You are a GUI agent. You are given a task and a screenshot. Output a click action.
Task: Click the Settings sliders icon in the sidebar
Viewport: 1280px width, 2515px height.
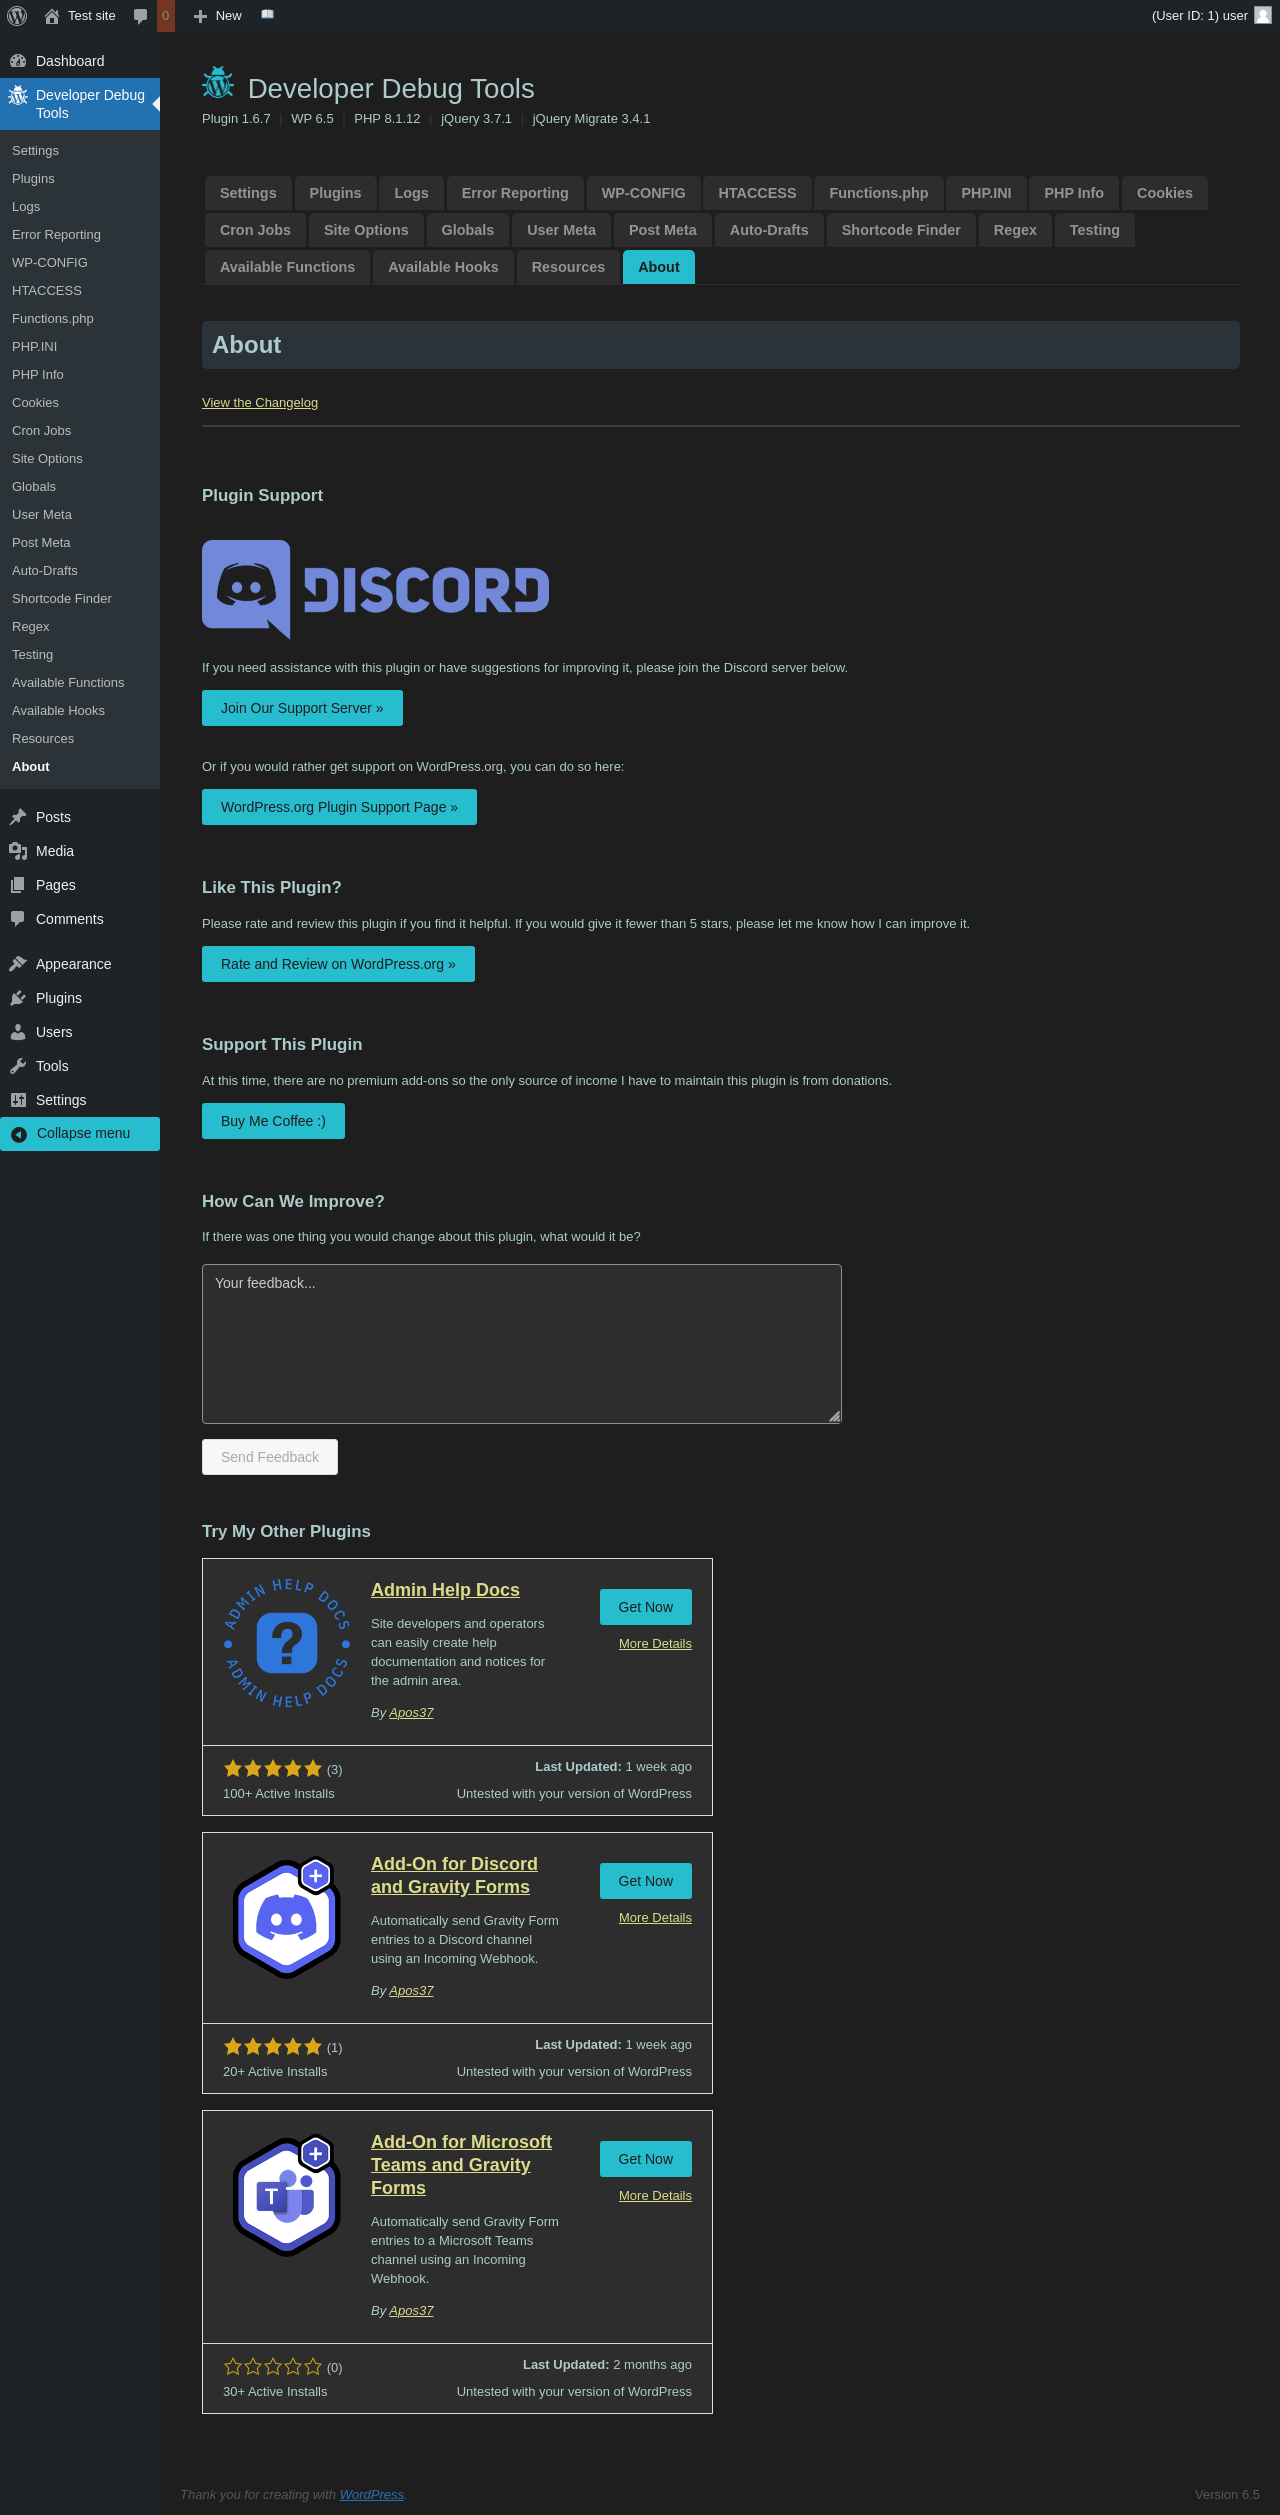point(18,1100)
